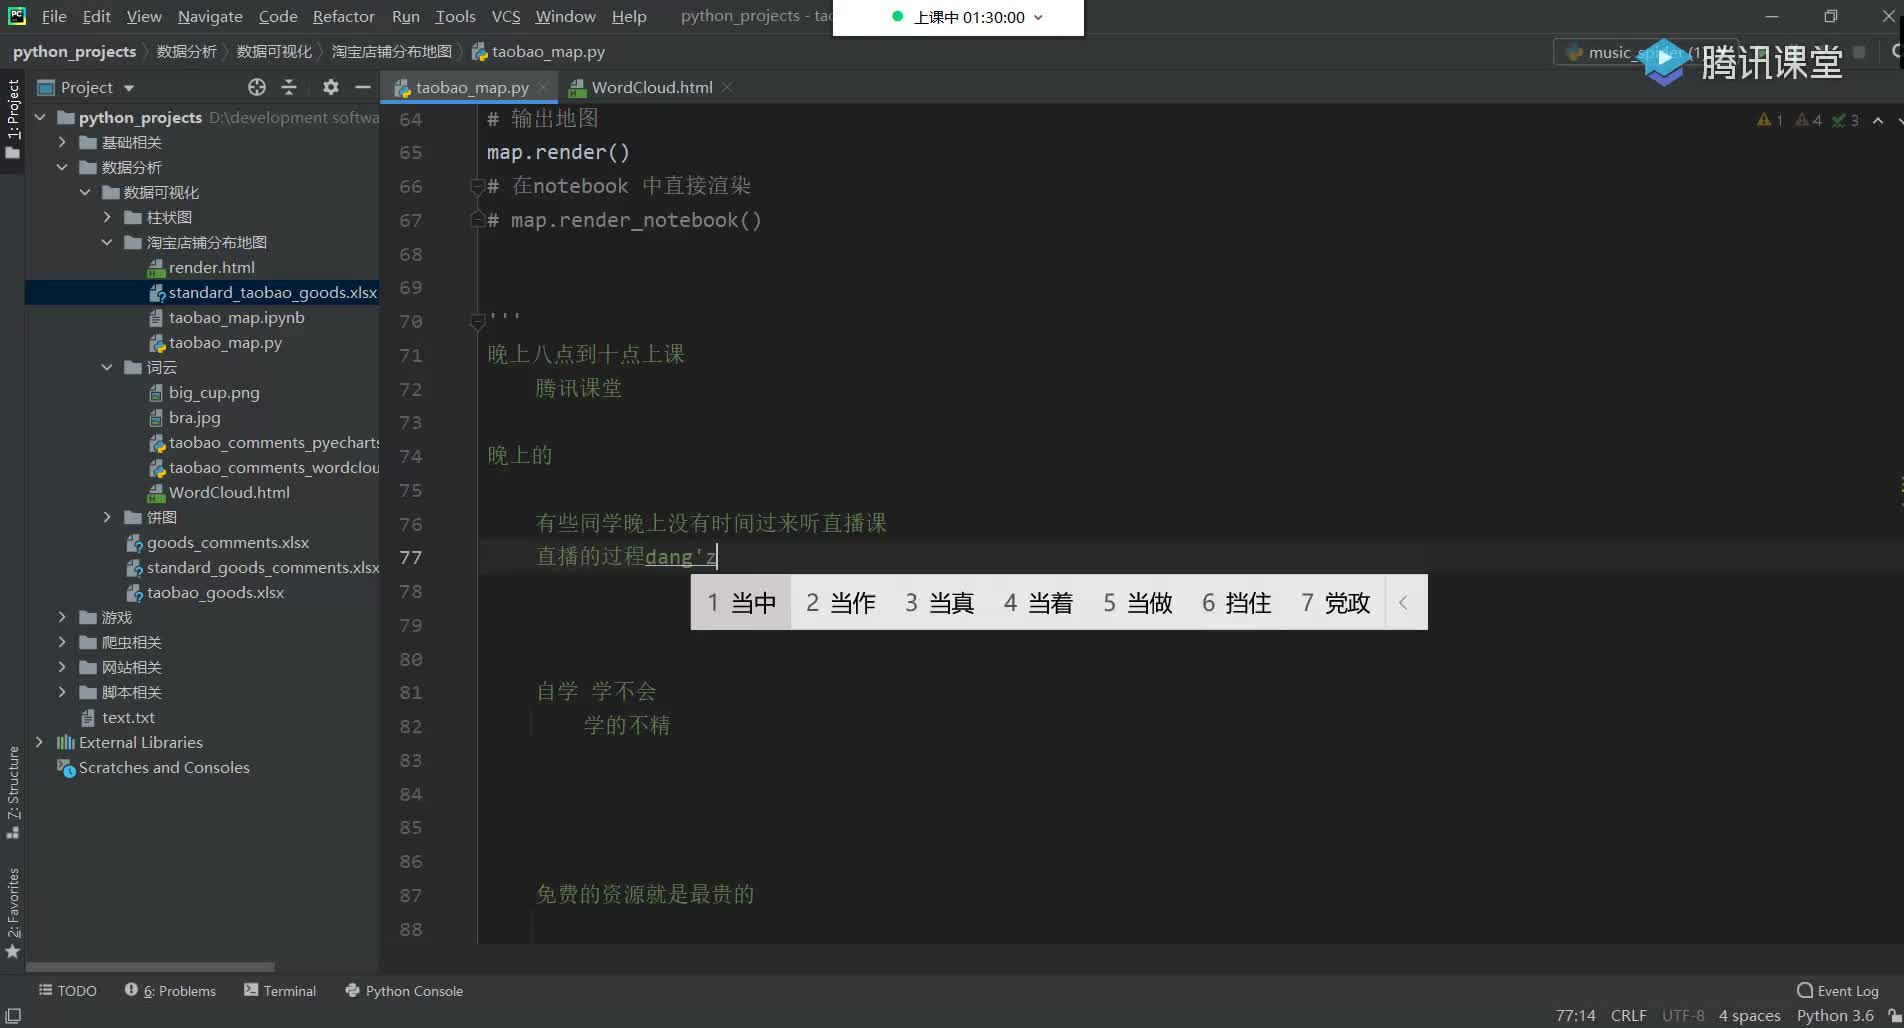Go to previous highlighted error arrow
Image resolution: width=1904 pixels, height=1028 pixels.
1878,120
